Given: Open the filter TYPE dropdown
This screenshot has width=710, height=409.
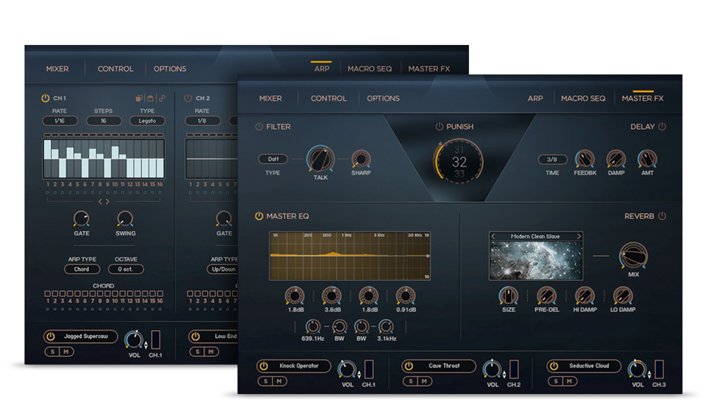Looking at the screenshot, I should 273,158.
